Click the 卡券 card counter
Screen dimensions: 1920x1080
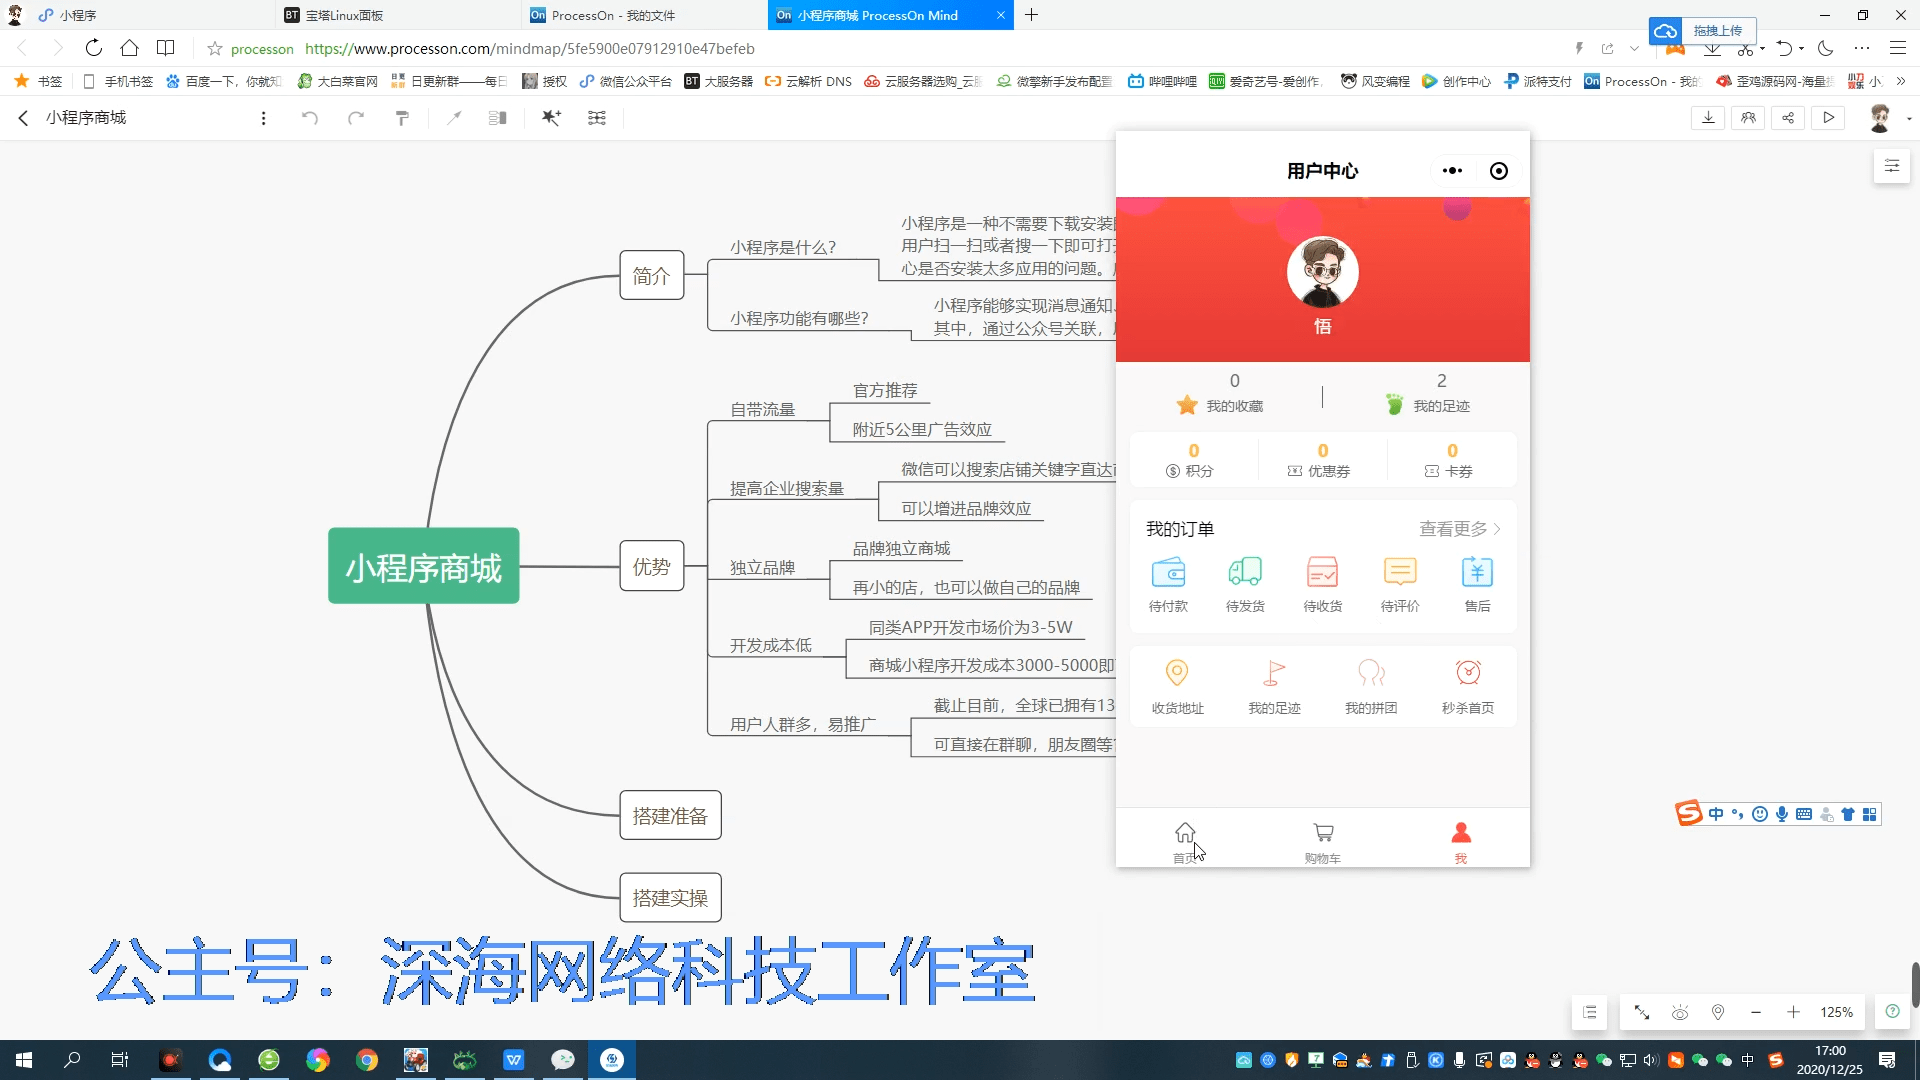click(1450, 460)
